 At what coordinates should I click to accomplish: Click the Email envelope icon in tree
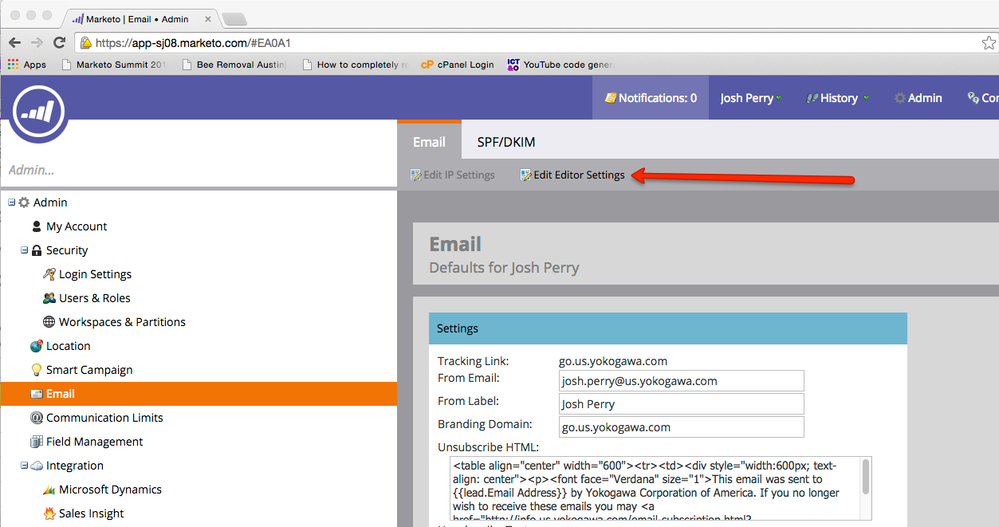pyautogui.click(x=36, y=394)
